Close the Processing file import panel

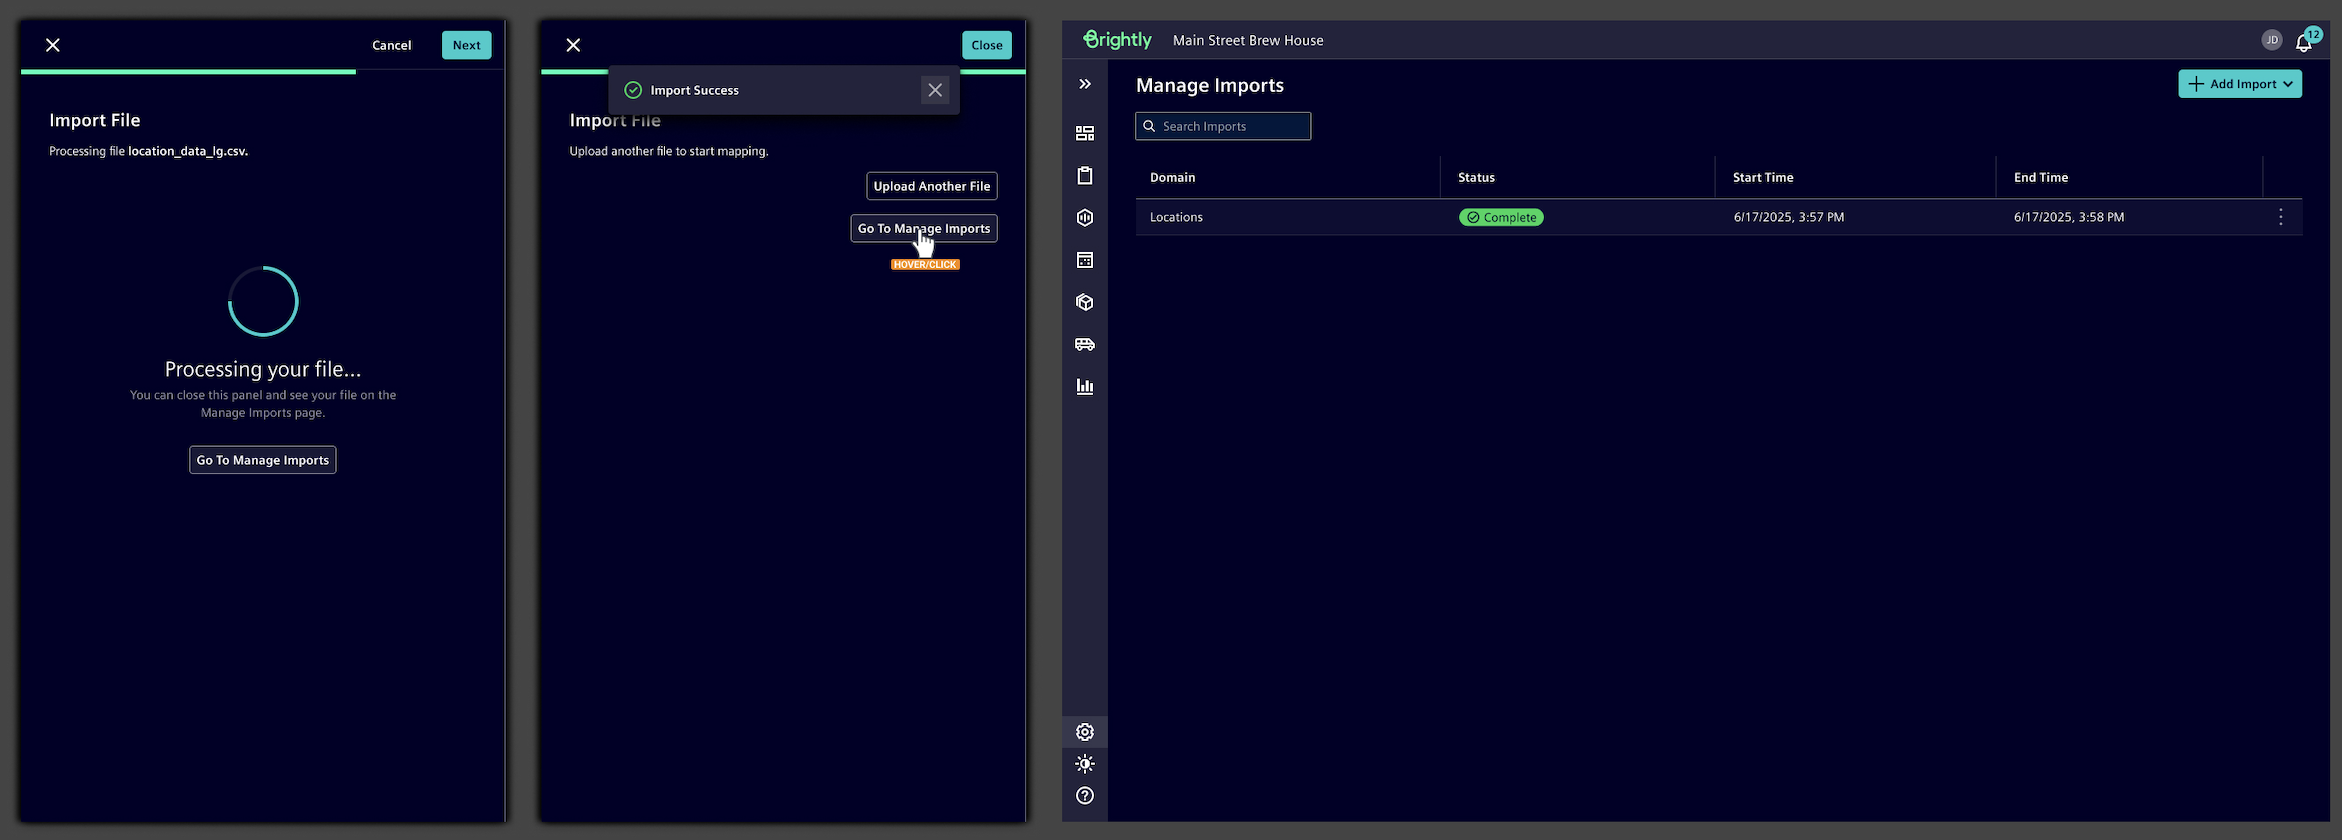tap(53, 45)
